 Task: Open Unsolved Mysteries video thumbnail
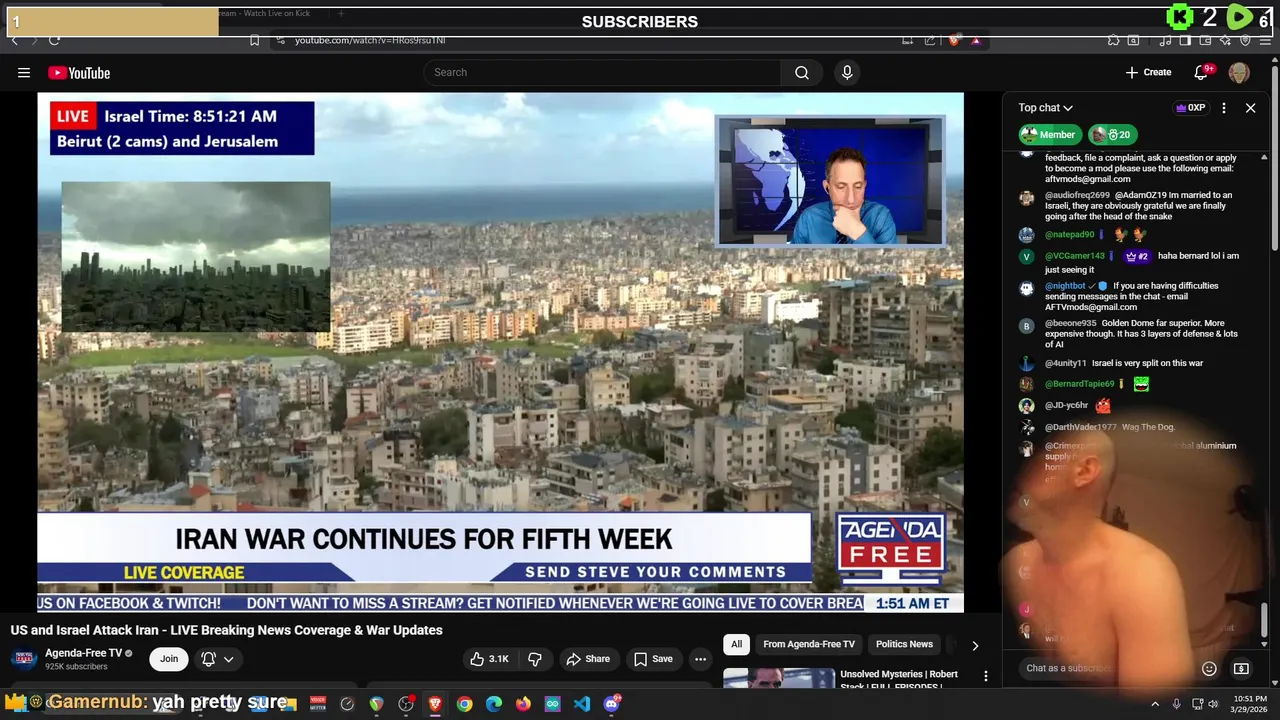tap(779, 678)
